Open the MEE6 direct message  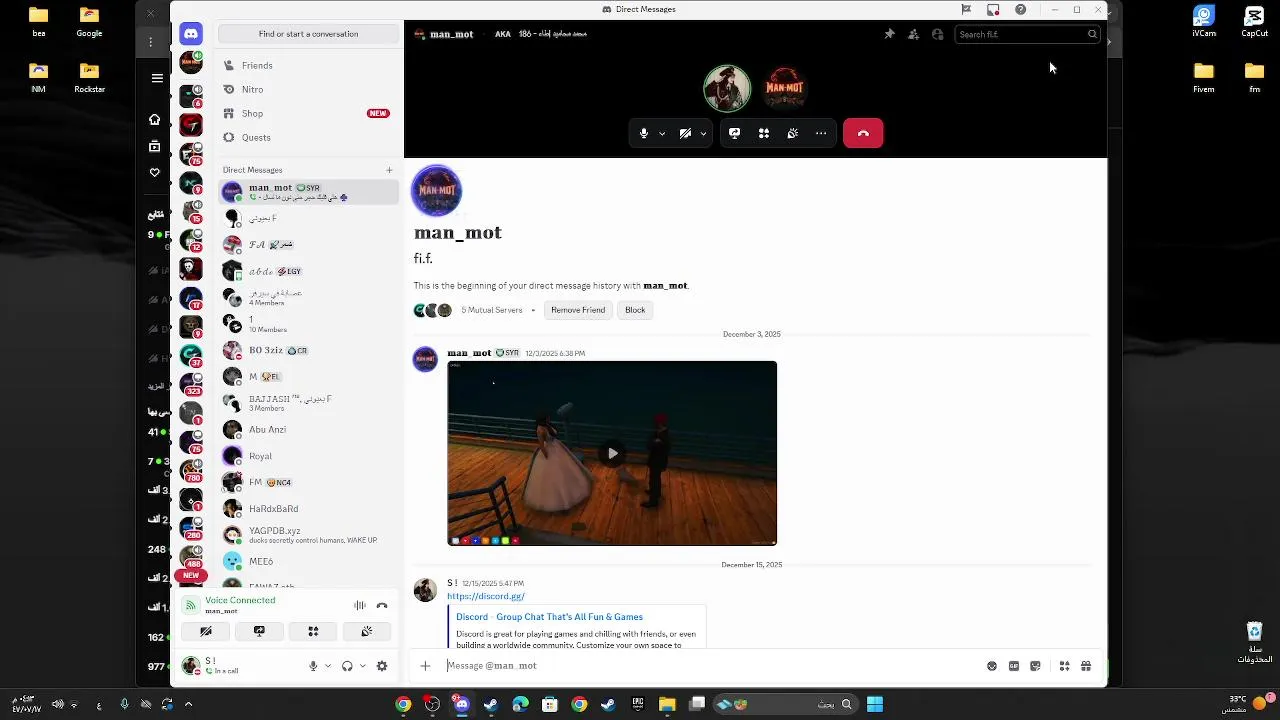click(308, 562)
